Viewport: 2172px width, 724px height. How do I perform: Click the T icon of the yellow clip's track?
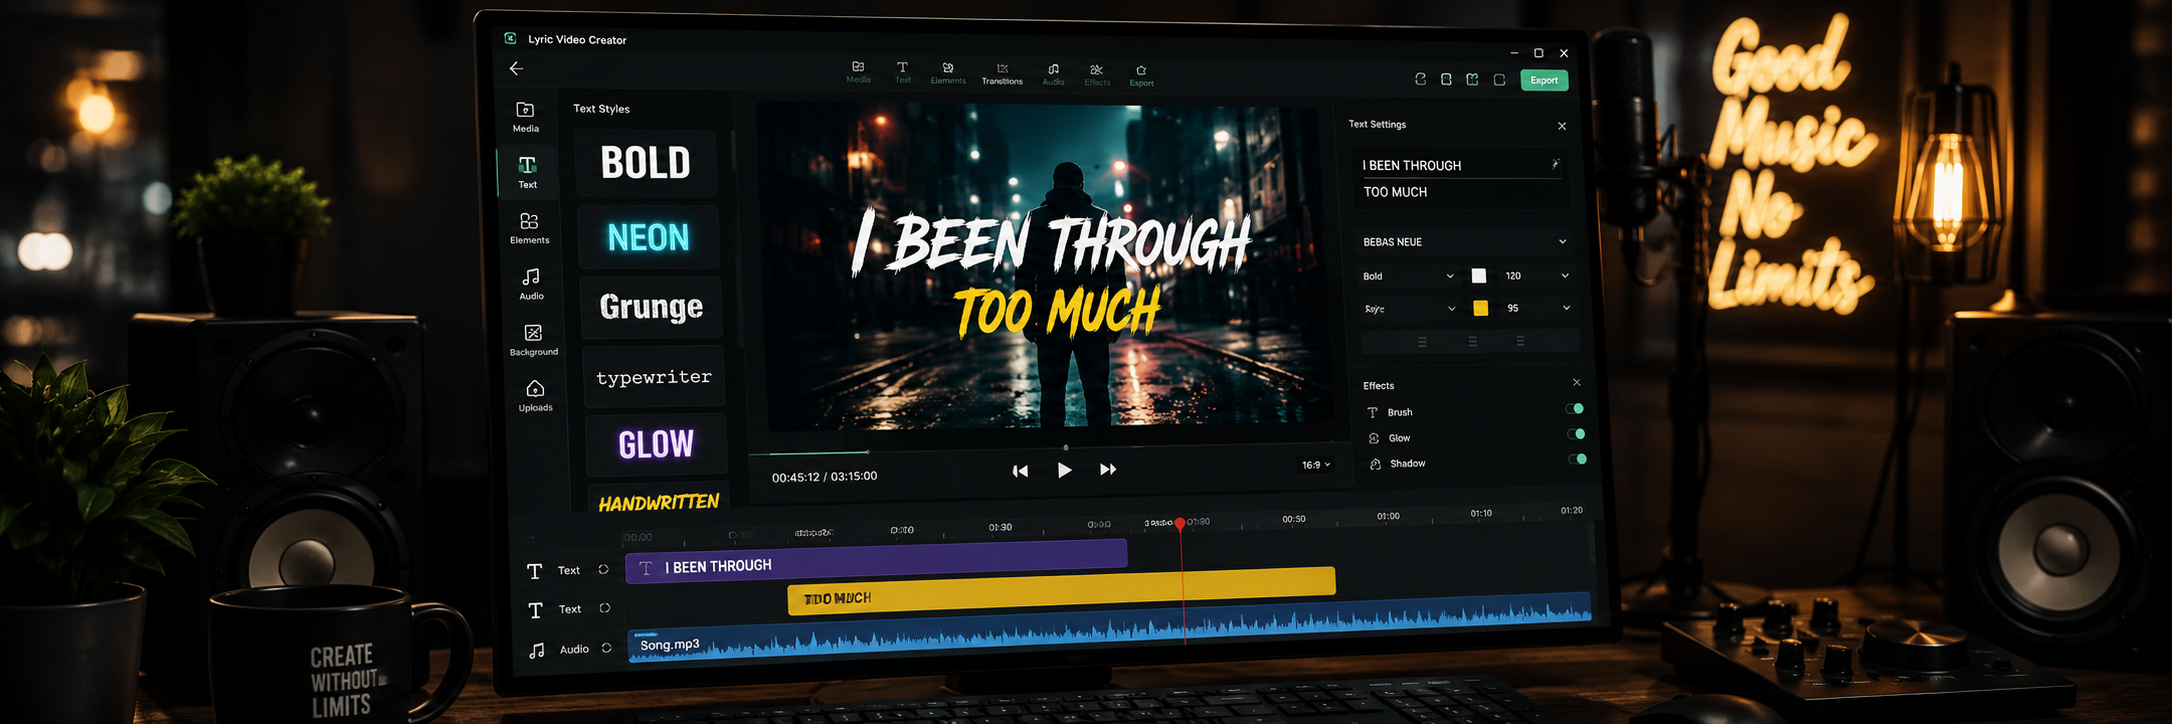(535, 610)
